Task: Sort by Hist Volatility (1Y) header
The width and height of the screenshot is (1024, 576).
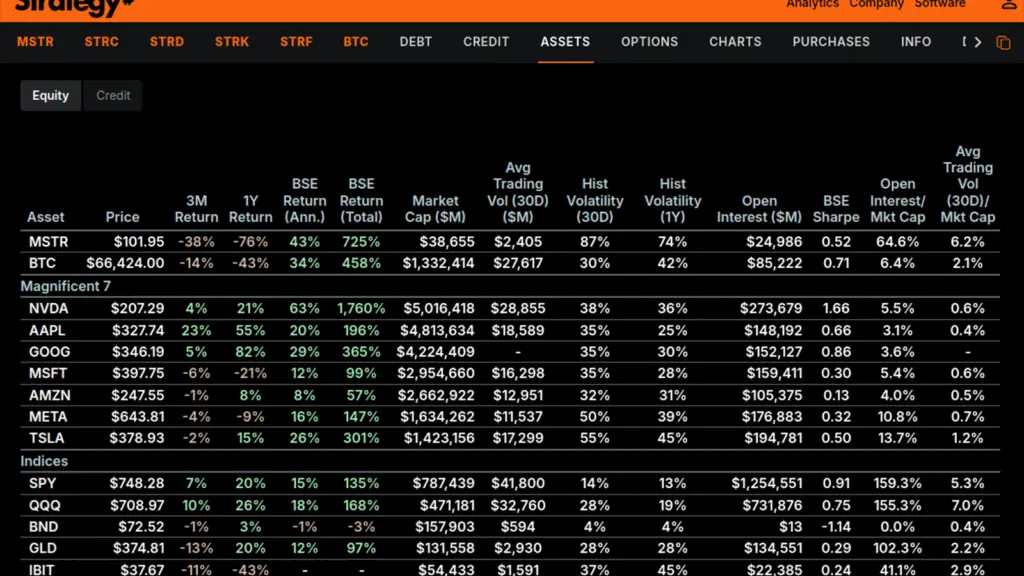Action: click(x=672, y=200)
